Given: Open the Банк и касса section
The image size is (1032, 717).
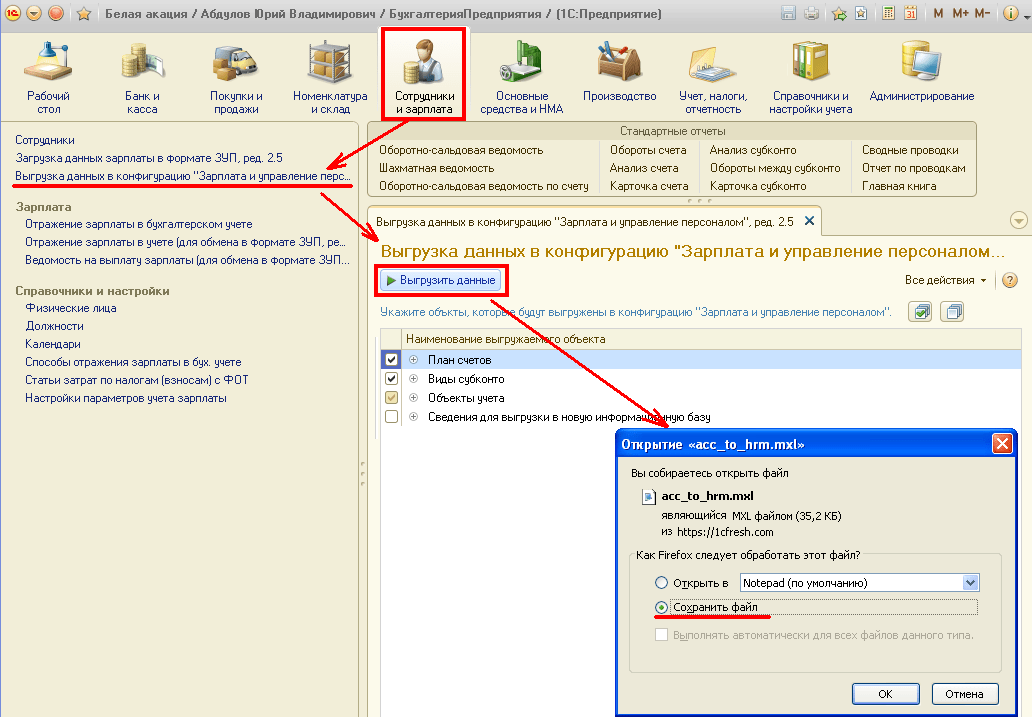Looking at the screenshot, I should coord(142,78).
